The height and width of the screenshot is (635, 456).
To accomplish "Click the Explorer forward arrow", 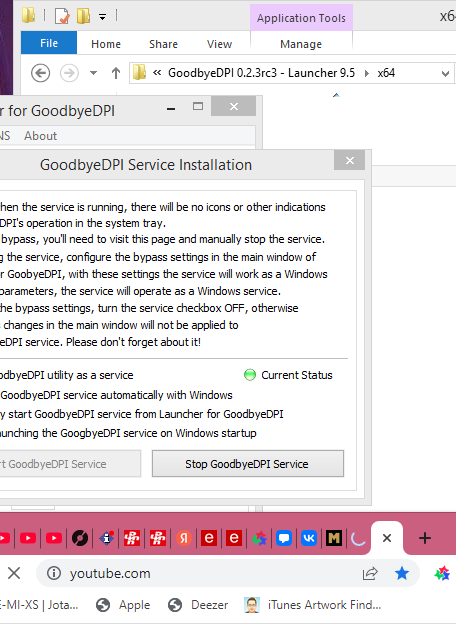I will pyautogui.click(x=69, y=73).
